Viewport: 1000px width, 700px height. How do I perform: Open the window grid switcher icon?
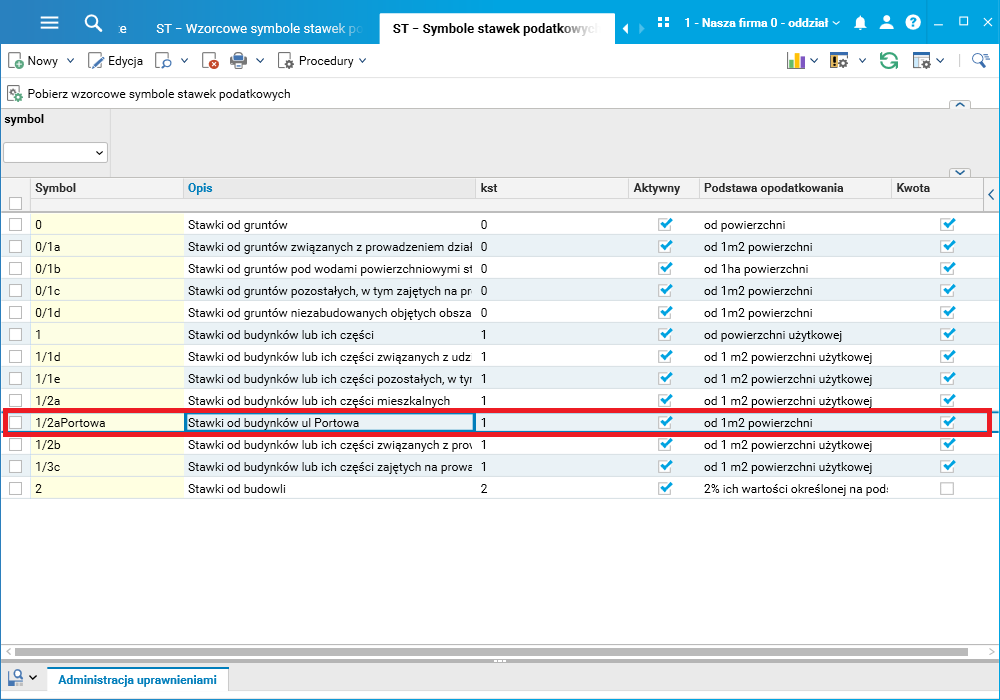663,22
